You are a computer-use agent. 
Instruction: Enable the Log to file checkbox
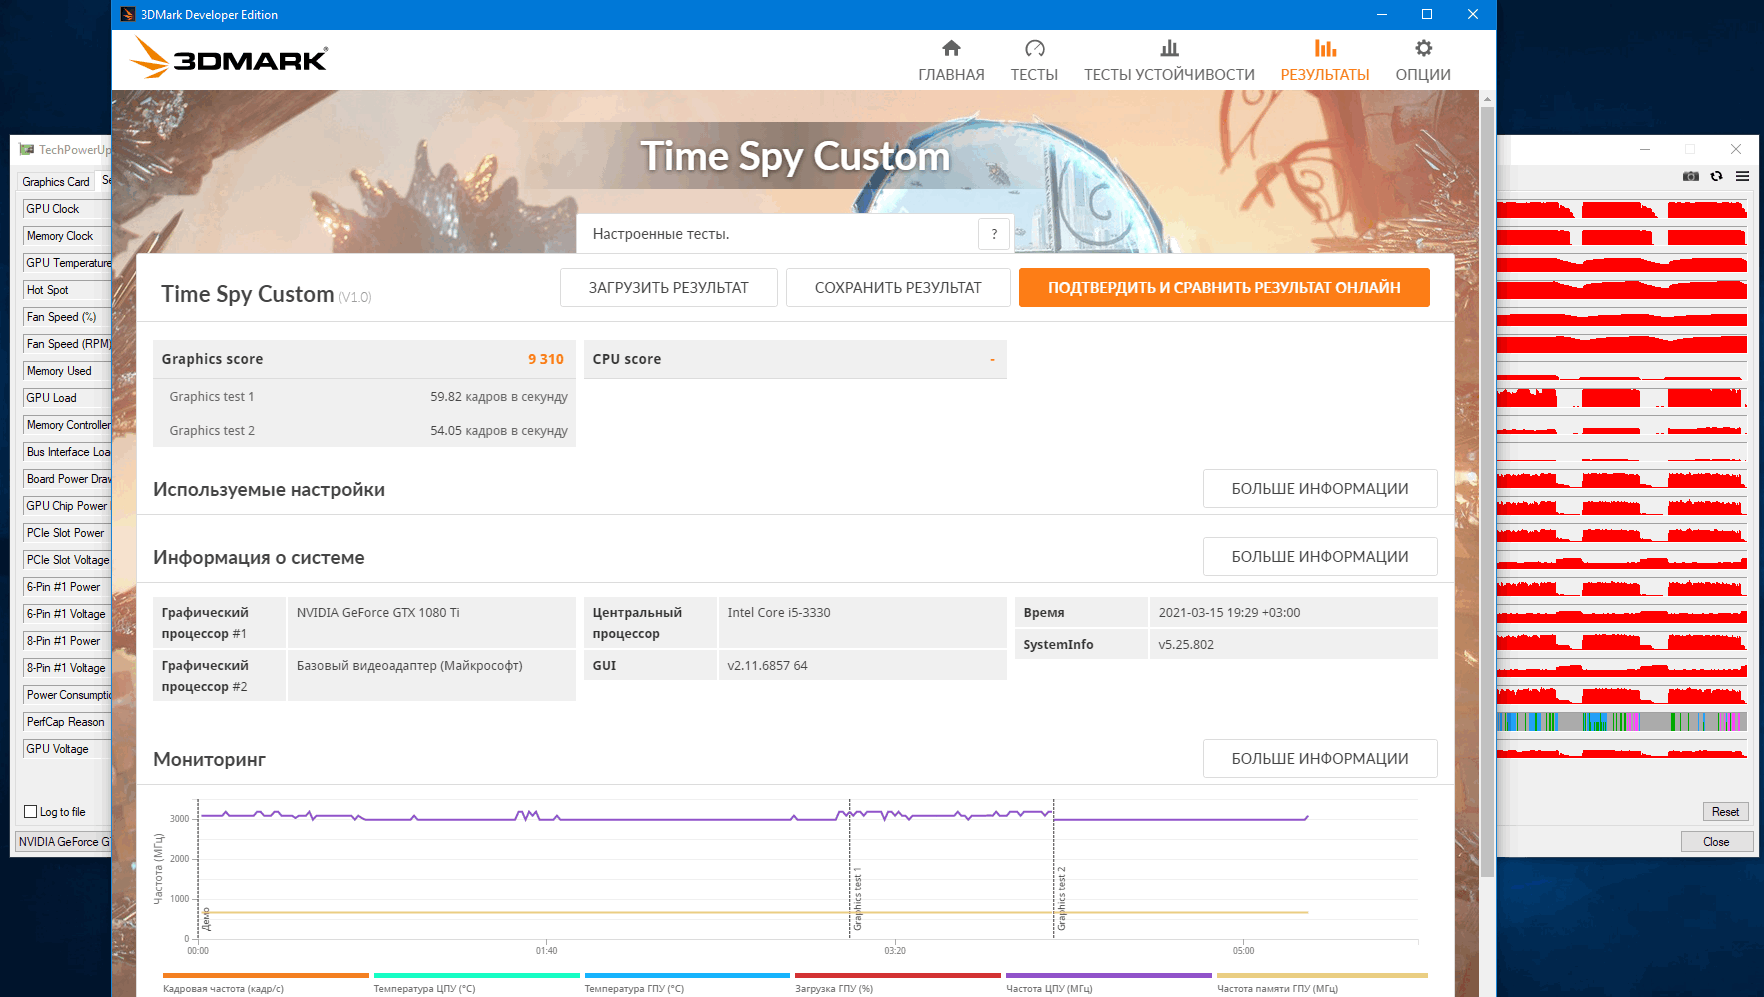(31, 812)
